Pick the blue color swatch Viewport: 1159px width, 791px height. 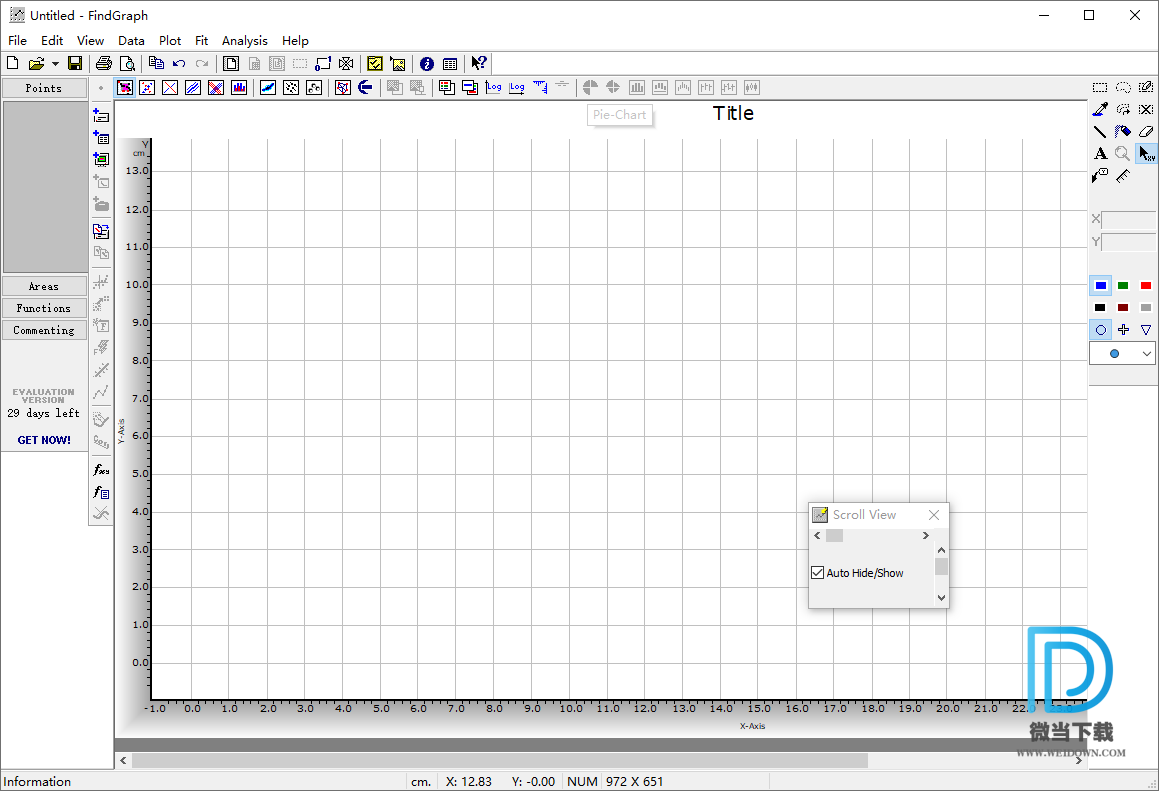coord(1101,285)
